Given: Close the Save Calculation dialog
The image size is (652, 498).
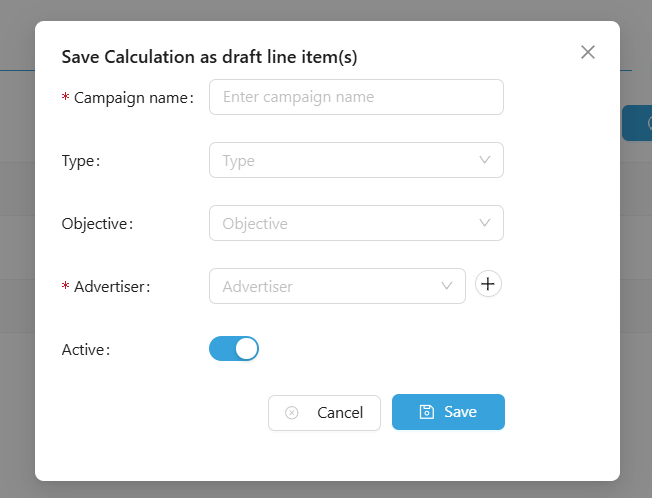Looking at the screenshot, I should (x=588, y=53).
